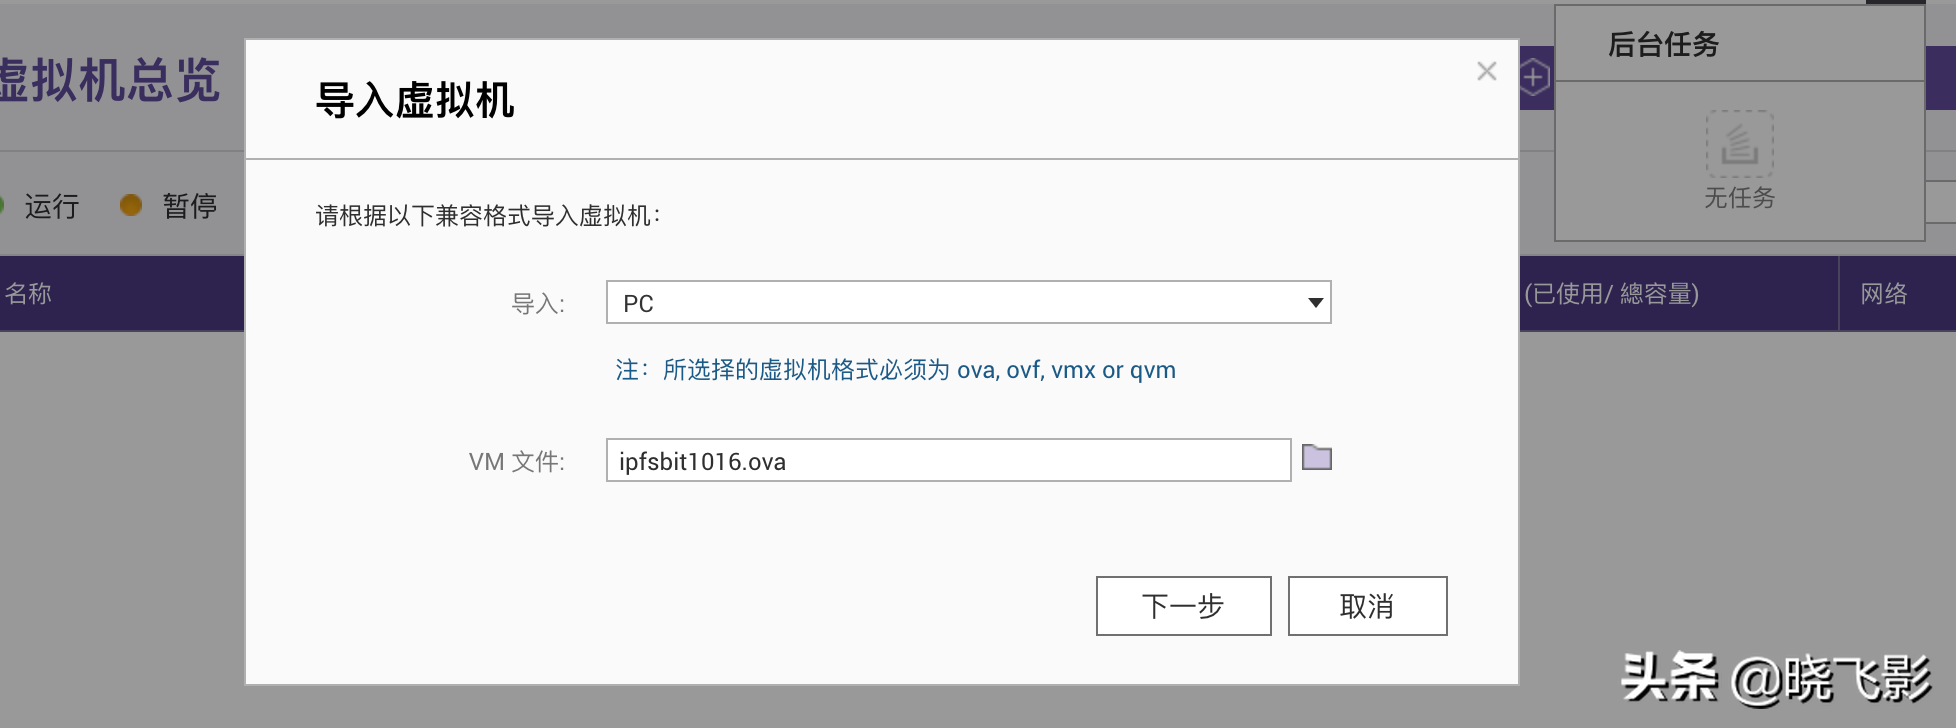
Task: Click the 后台任务 panel header
Action: coord(1663,45)
